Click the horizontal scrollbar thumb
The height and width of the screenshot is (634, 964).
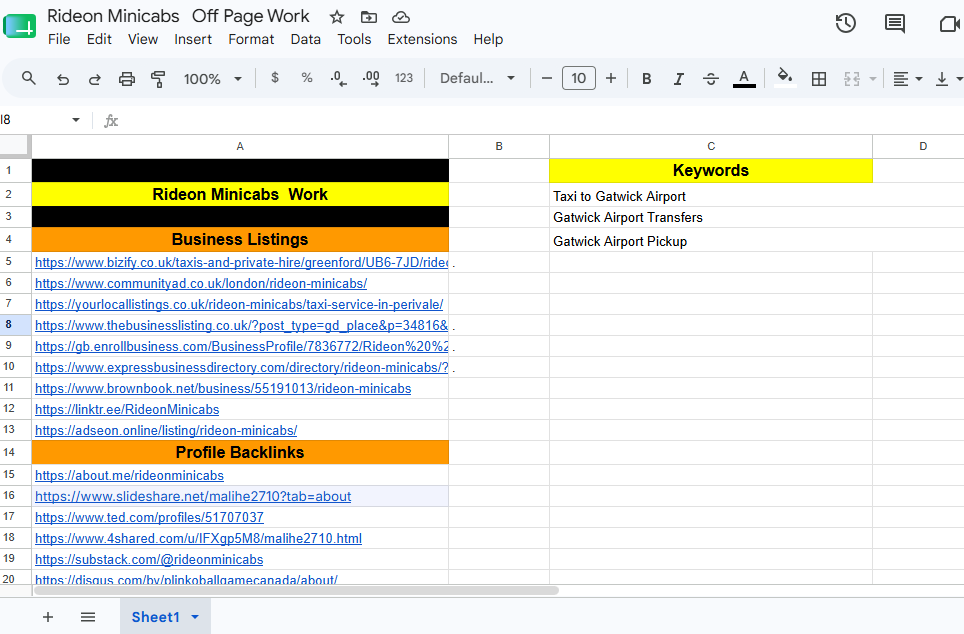[296, 590]
